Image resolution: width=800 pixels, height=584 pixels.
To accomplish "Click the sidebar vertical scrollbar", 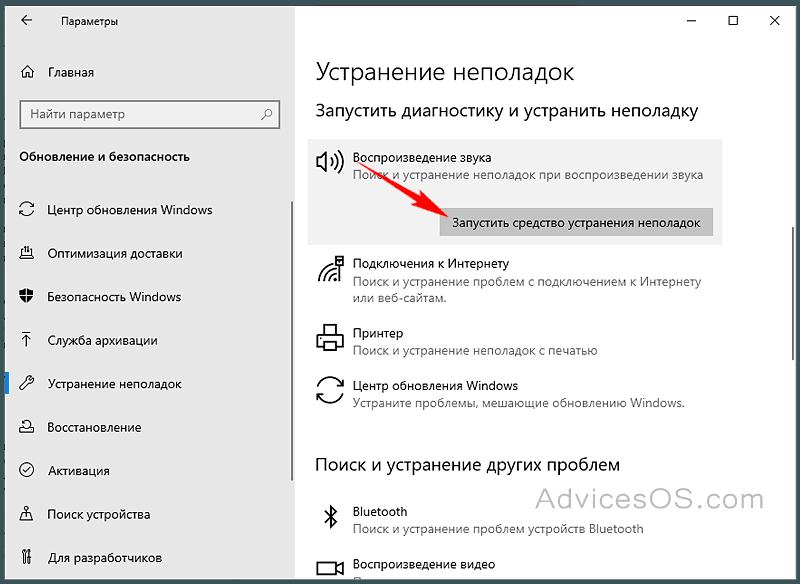I will [x=292, y=340].
